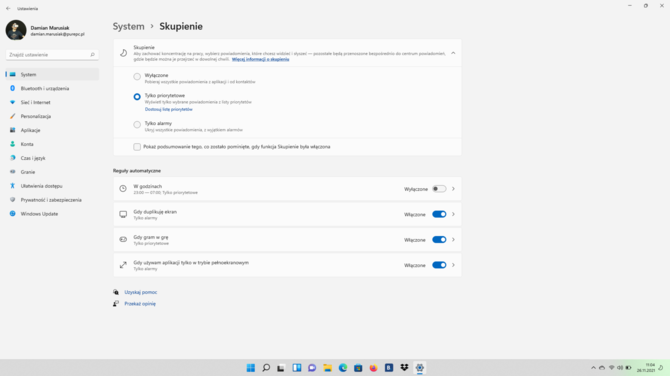Open Task View on the taskbar
Image resolution: width=670 pixels, height=376 pixels.
pos(281,368)
